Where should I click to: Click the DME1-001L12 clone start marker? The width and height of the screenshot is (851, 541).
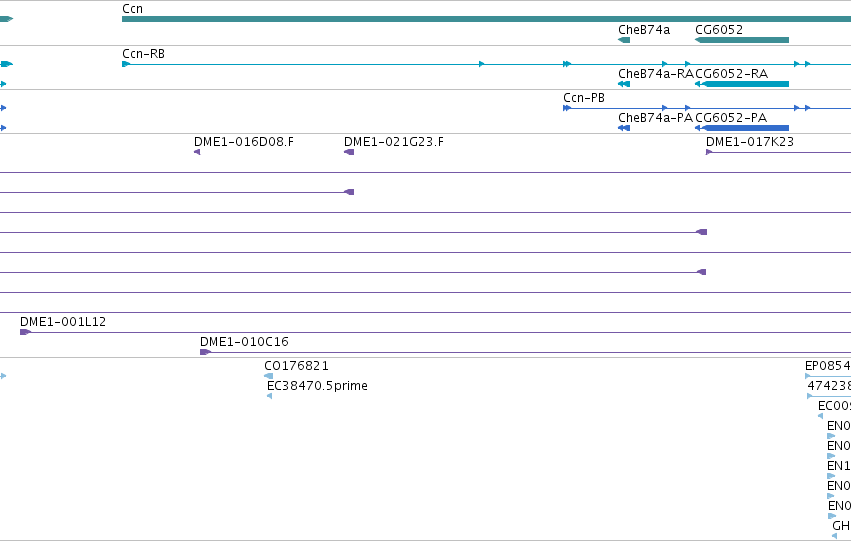26,332
